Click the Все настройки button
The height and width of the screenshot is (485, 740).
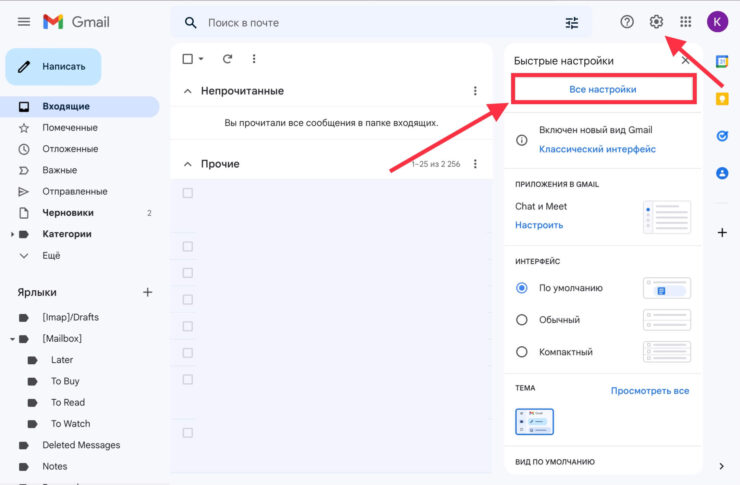(x=603, y=89)
